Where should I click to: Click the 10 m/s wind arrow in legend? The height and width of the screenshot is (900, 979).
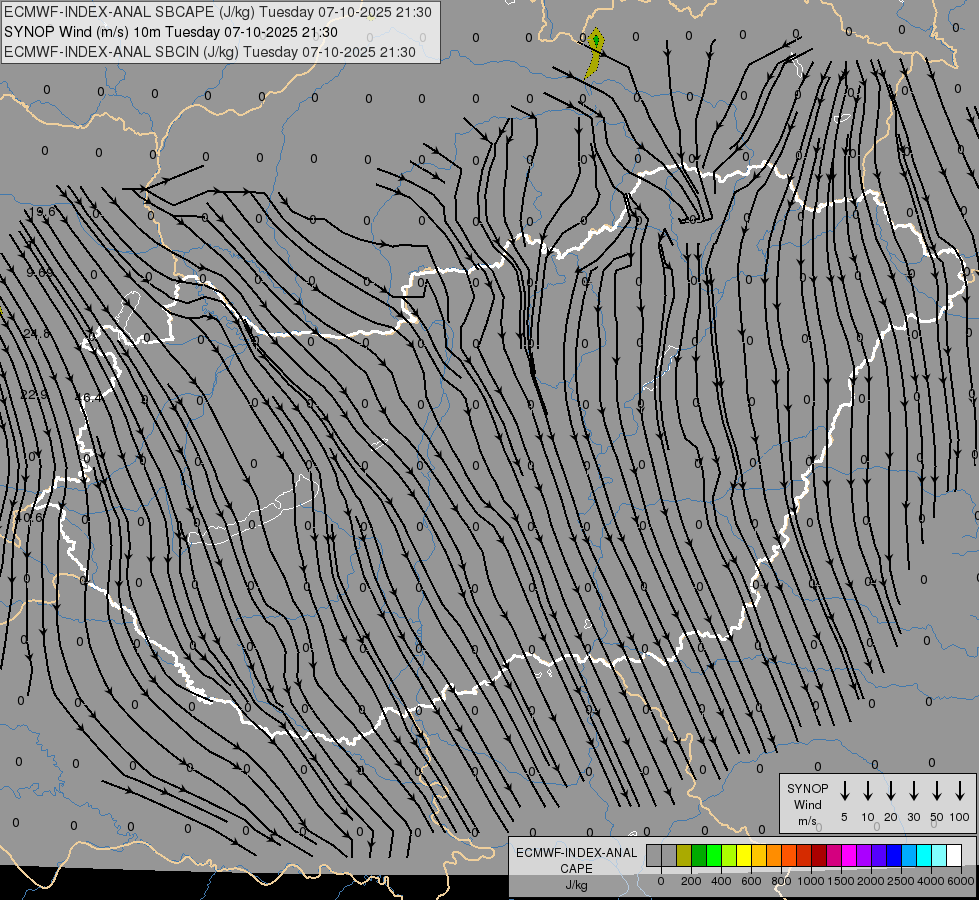(x=868, y=791)
